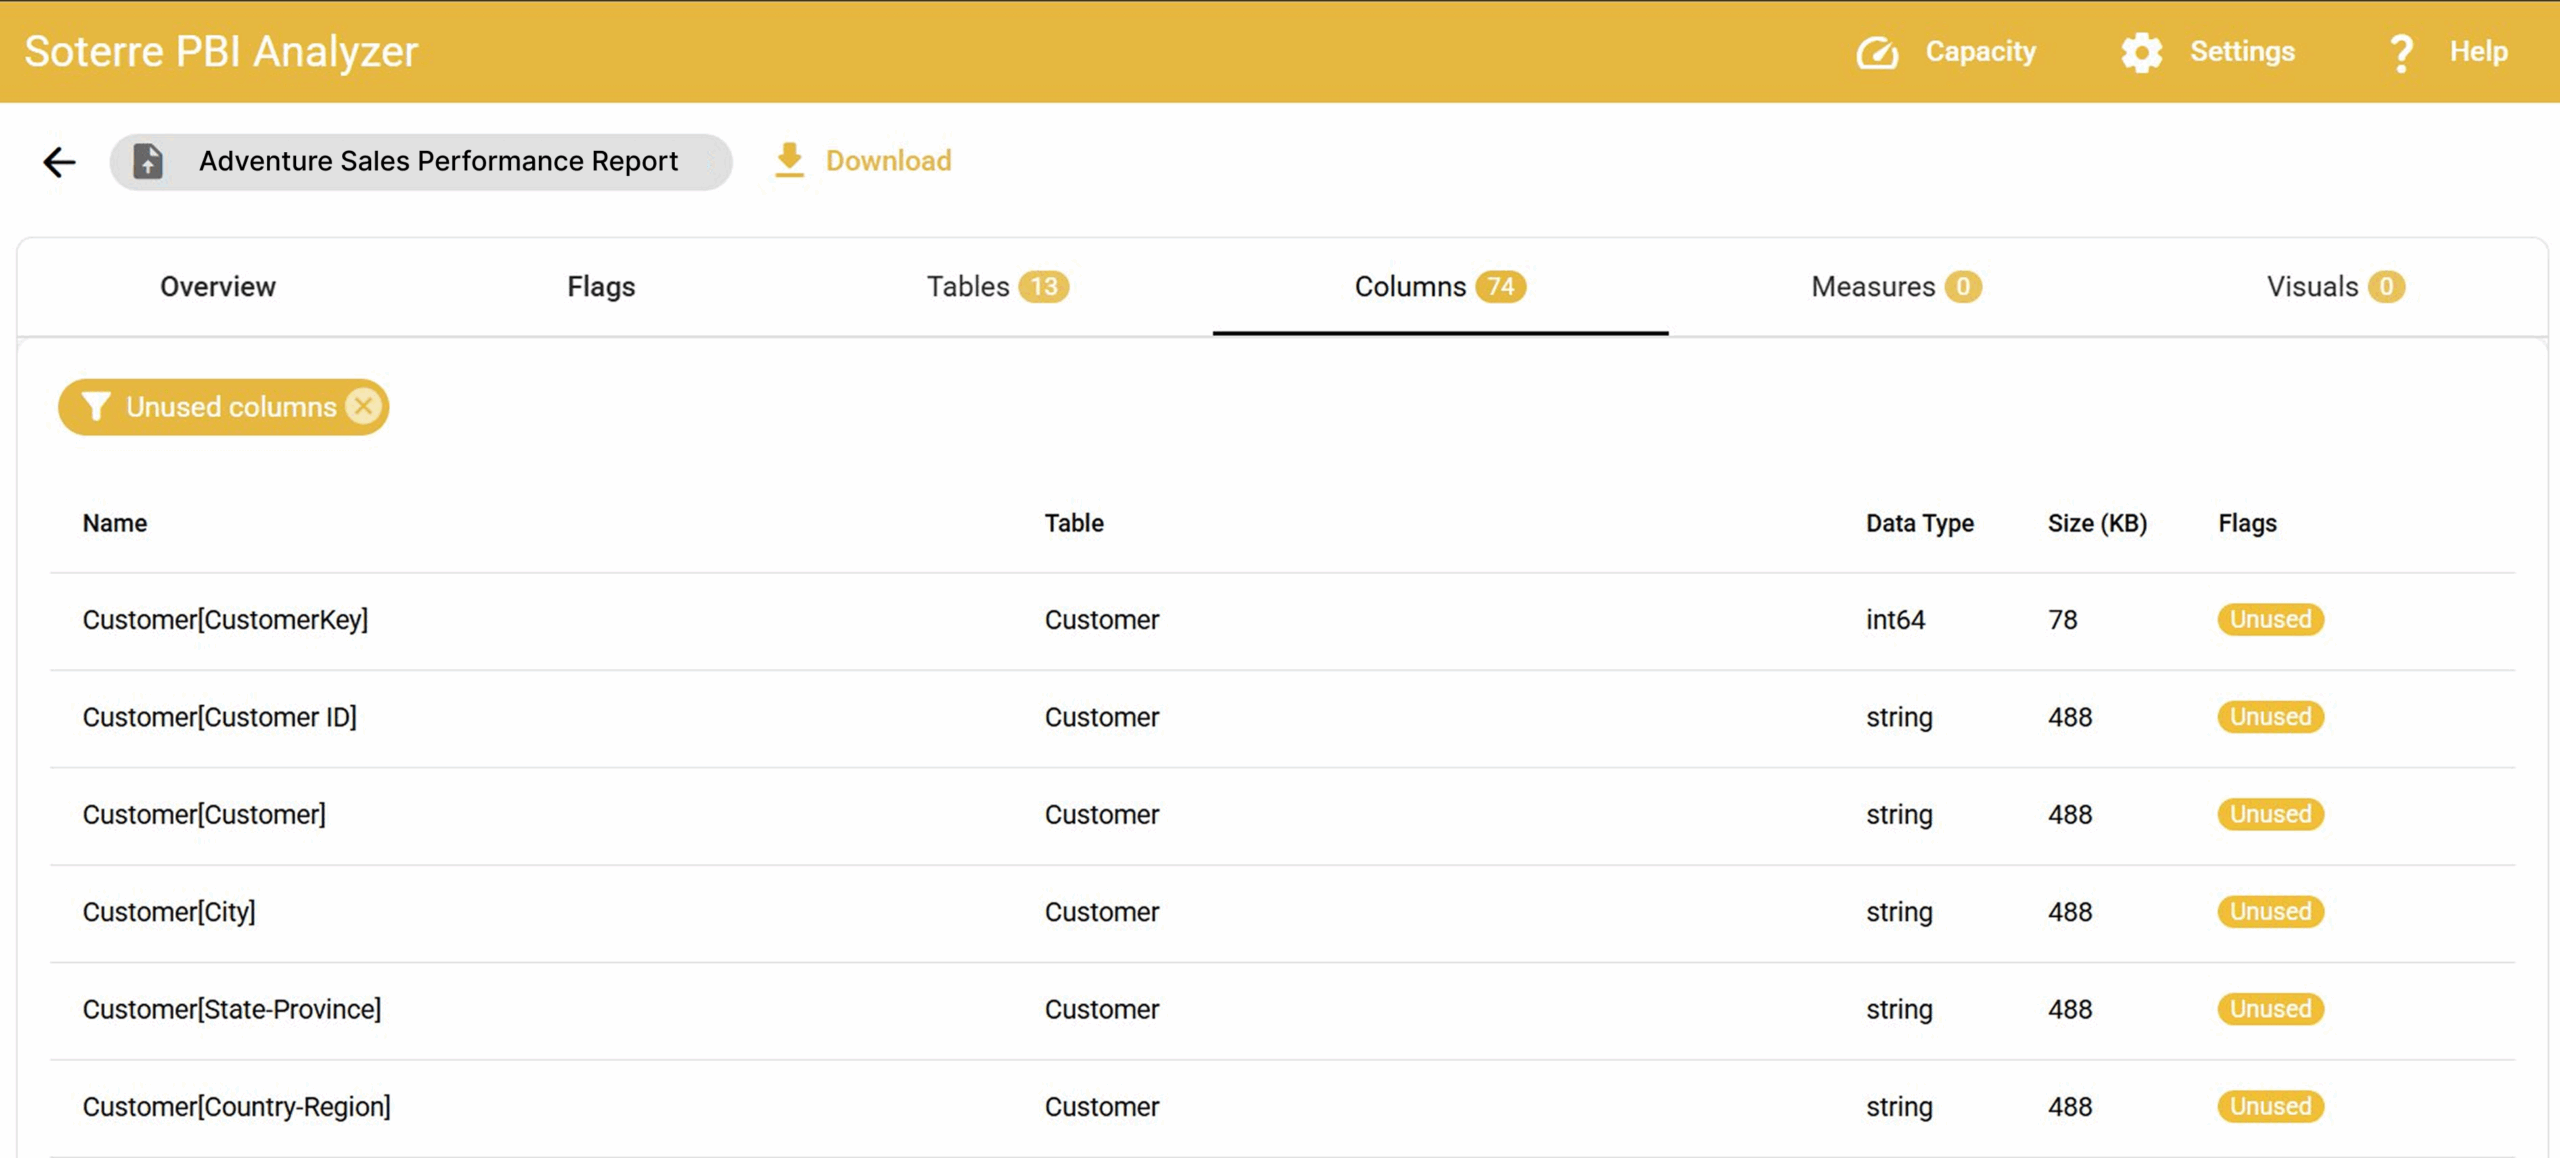Click the Unused badge on Customer[CustomerKey]
Viewport: 2560px width, 1158px height.
pos(2269,619)
